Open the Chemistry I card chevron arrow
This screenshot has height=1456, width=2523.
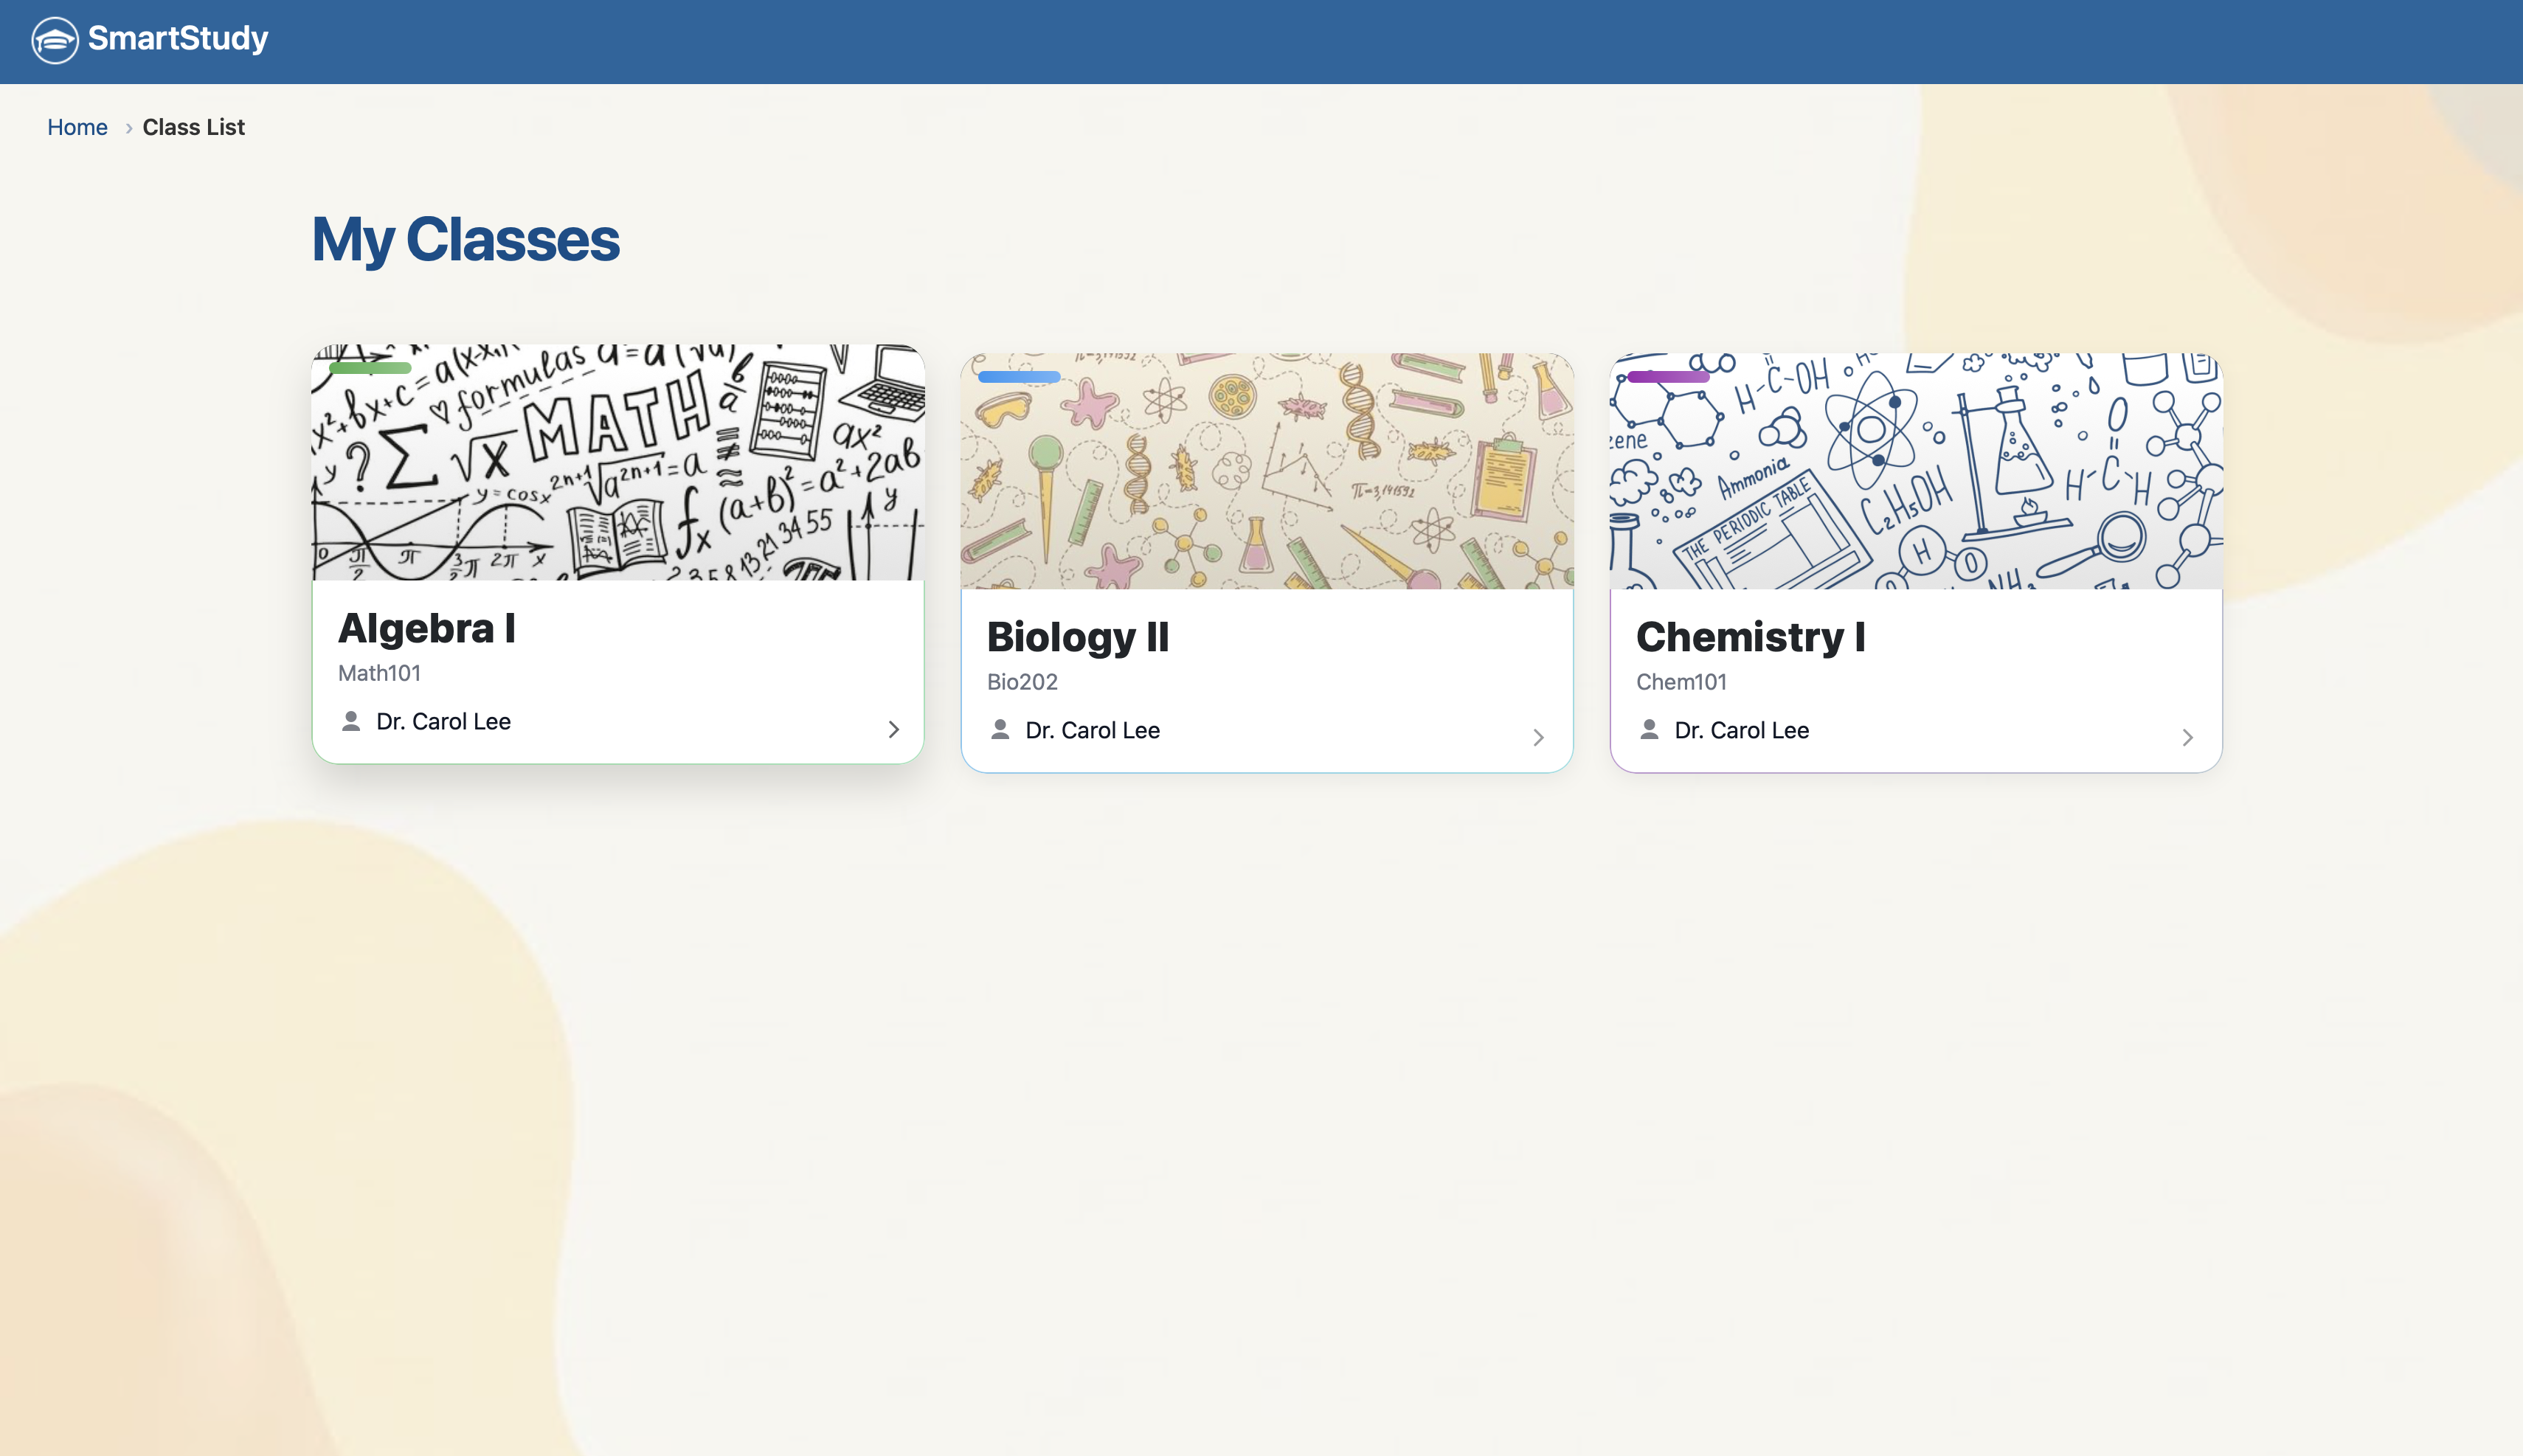pos(2187,738)
